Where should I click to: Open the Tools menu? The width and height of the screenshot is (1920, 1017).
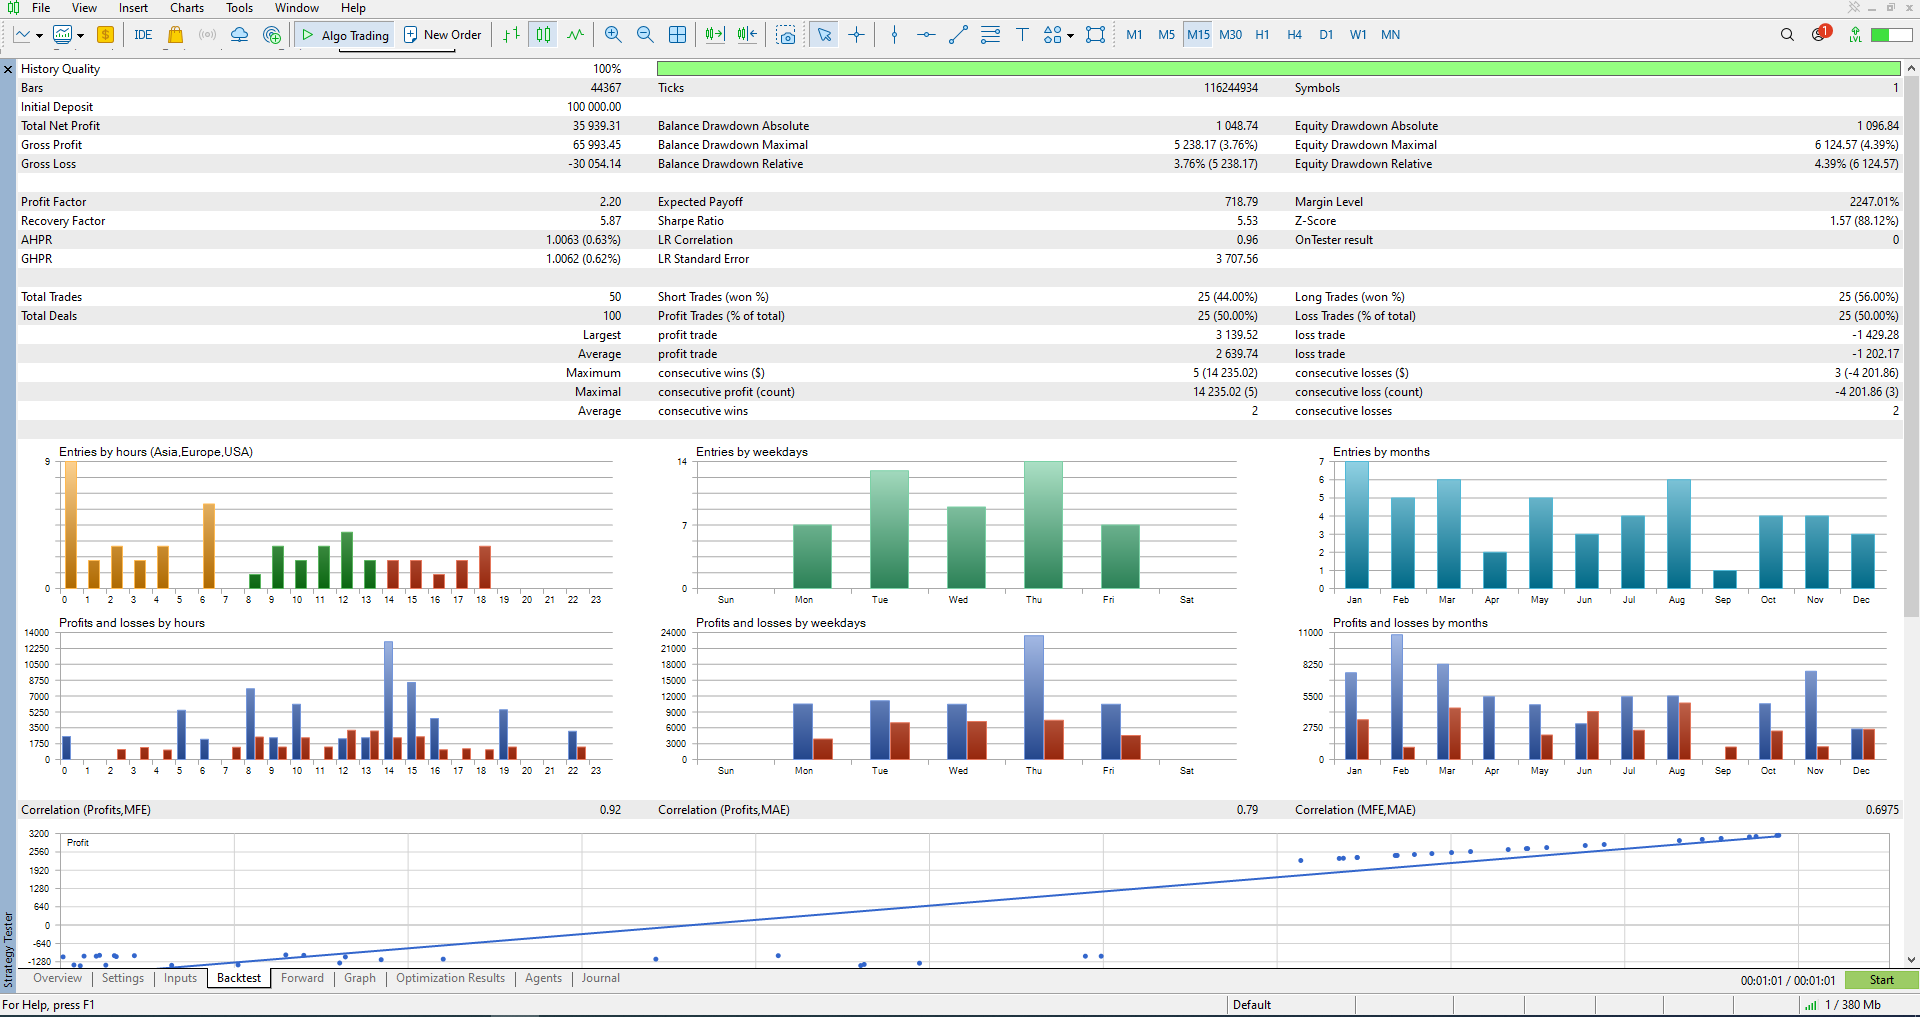point(239,8)
